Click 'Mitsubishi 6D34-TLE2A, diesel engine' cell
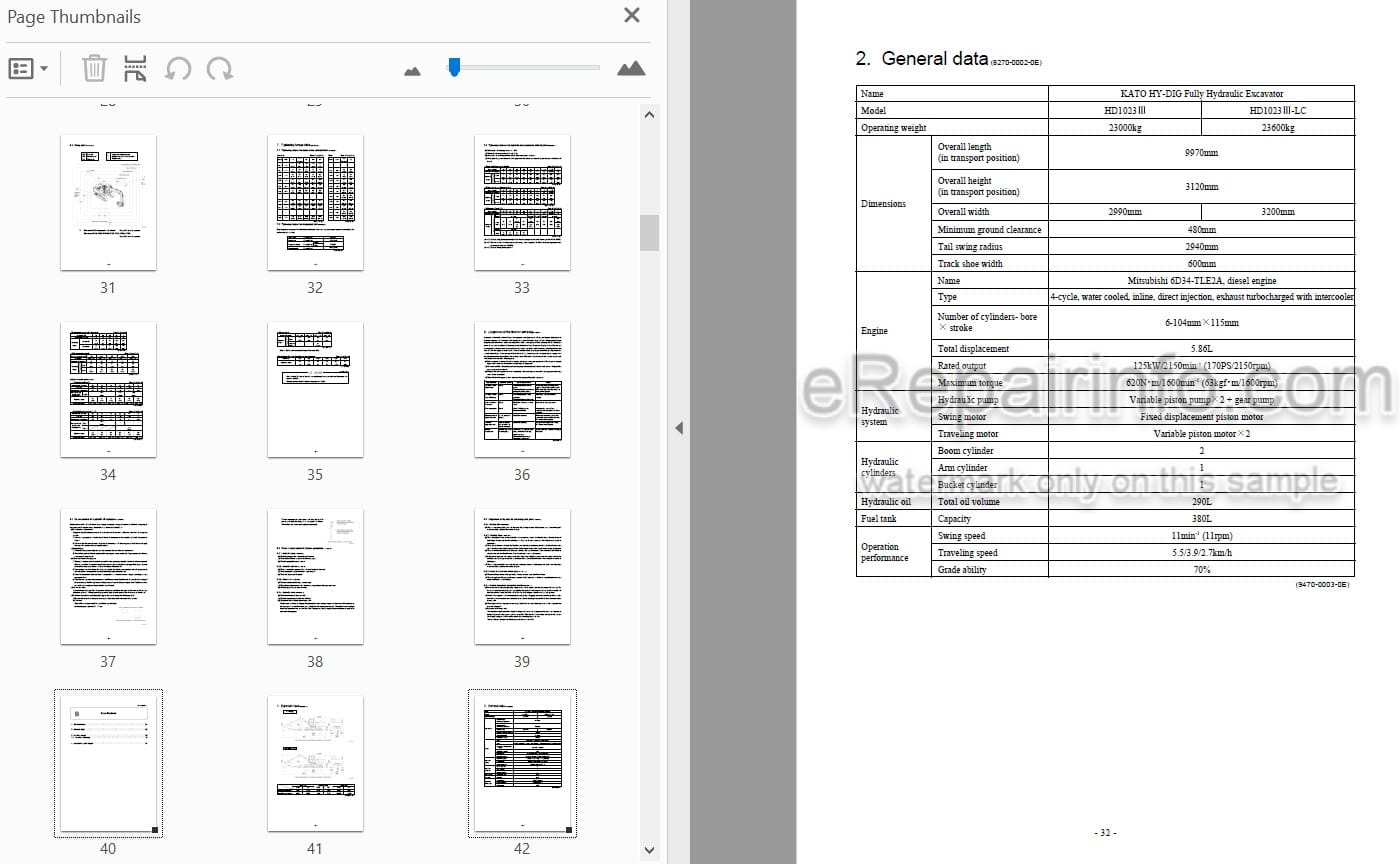 (1201, 281)
